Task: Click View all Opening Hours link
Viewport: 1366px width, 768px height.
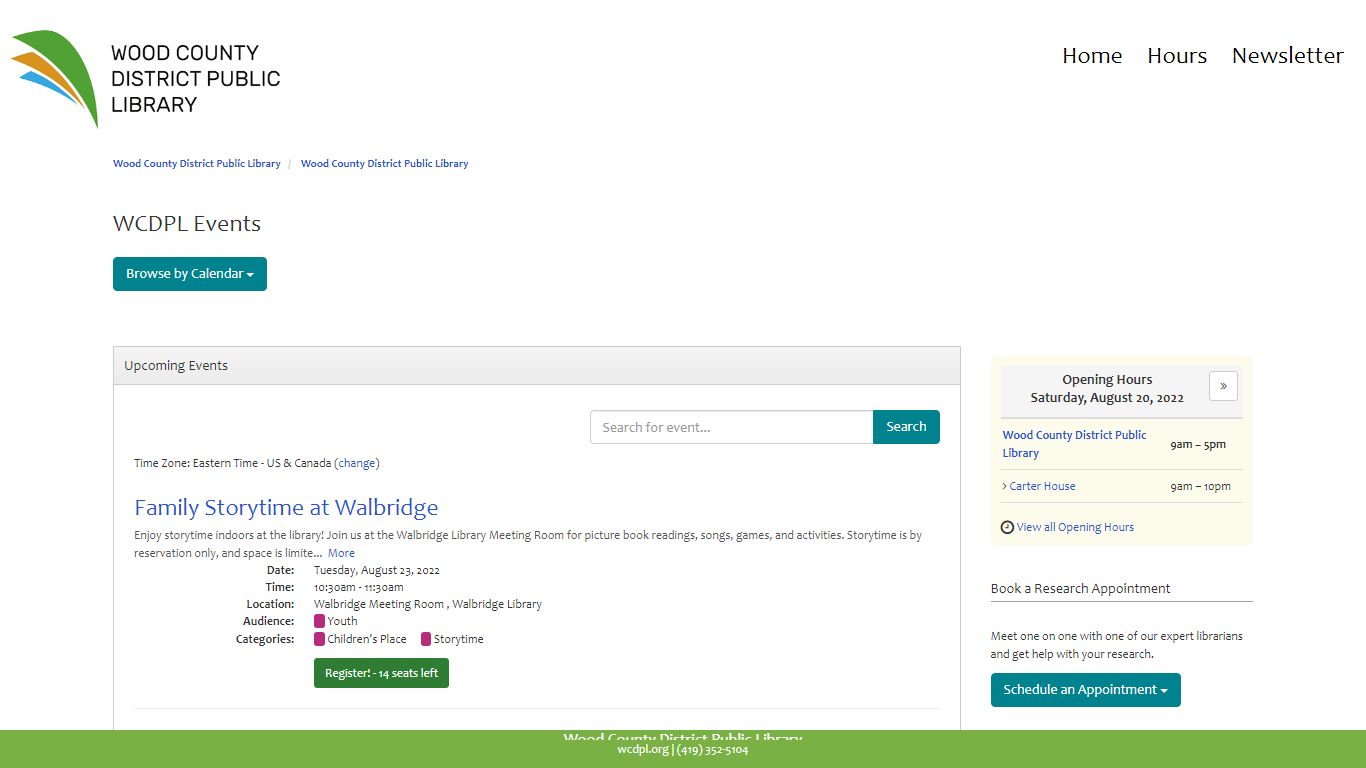Action: (x=1075, y=527)
